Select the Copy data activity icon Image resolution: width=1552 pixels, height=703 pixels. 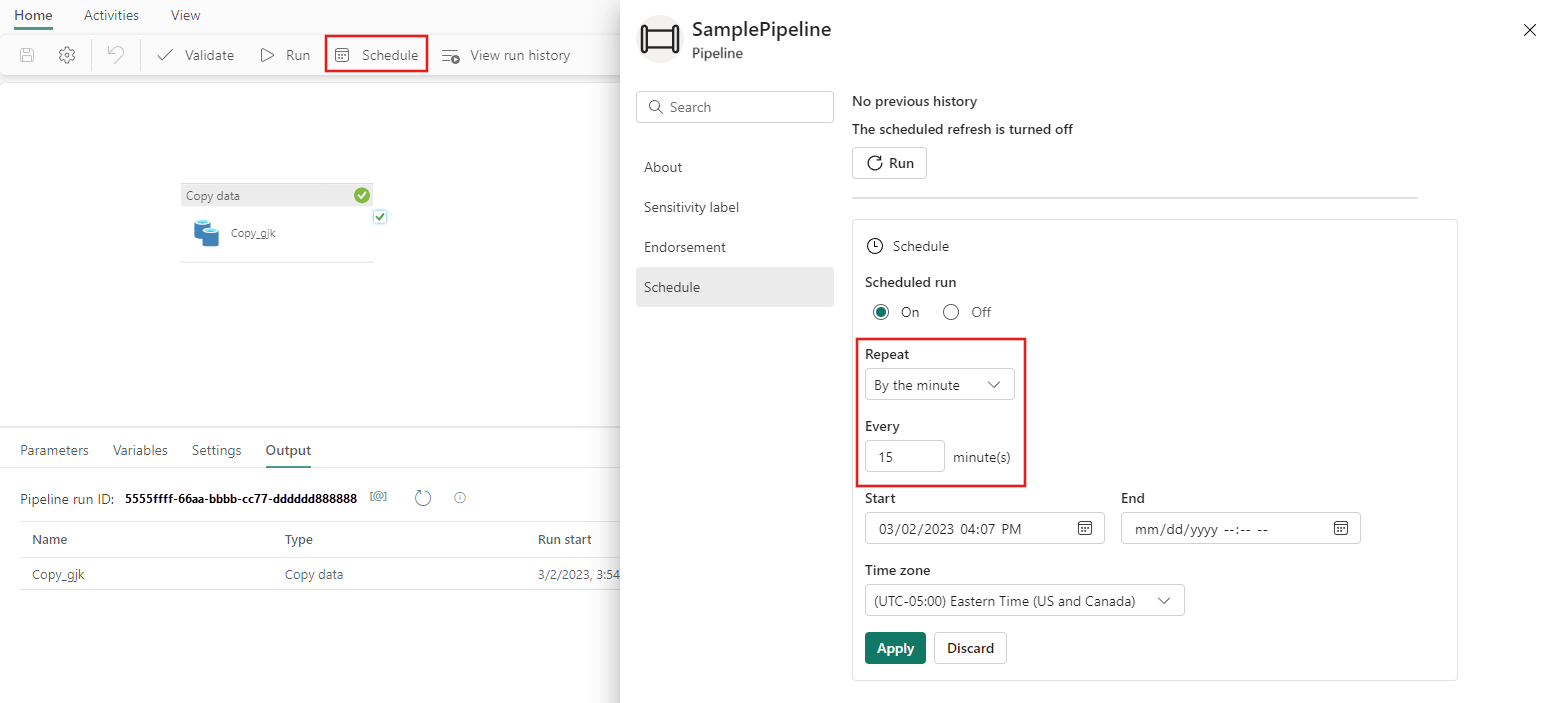click(206, 233)
